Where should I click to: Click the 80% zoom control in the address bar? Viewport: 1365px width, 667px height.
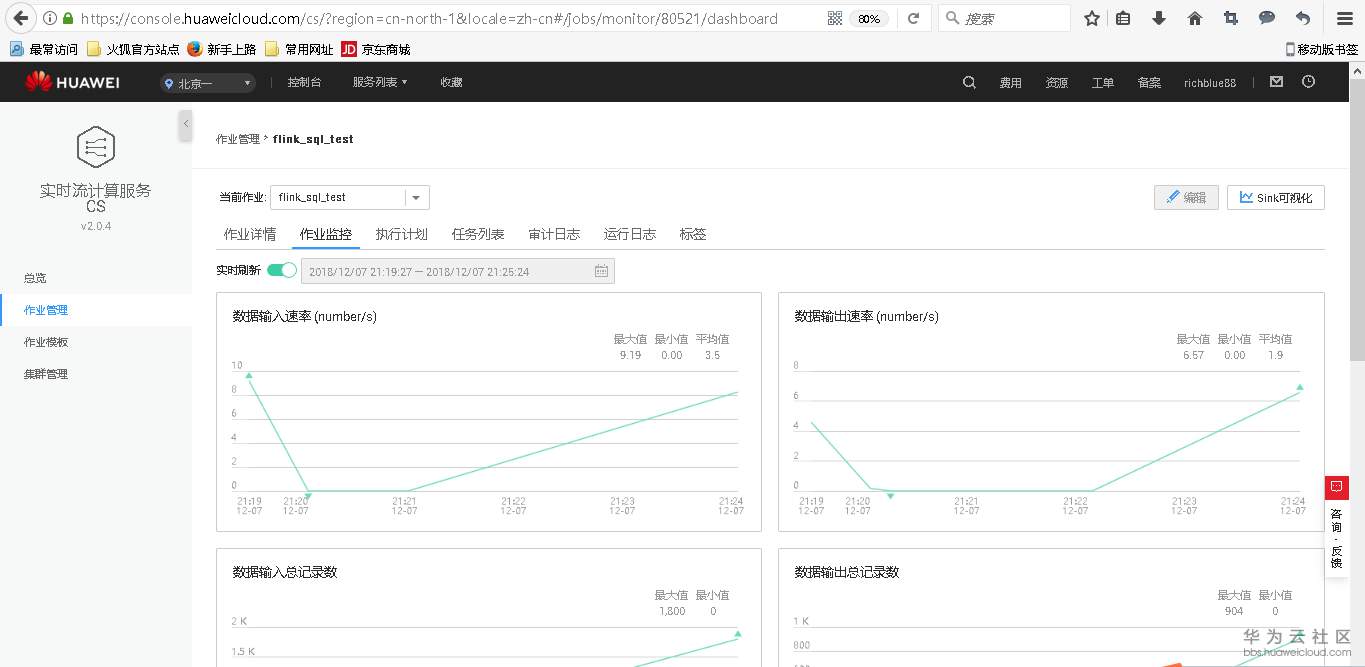[x=869, y=17]
